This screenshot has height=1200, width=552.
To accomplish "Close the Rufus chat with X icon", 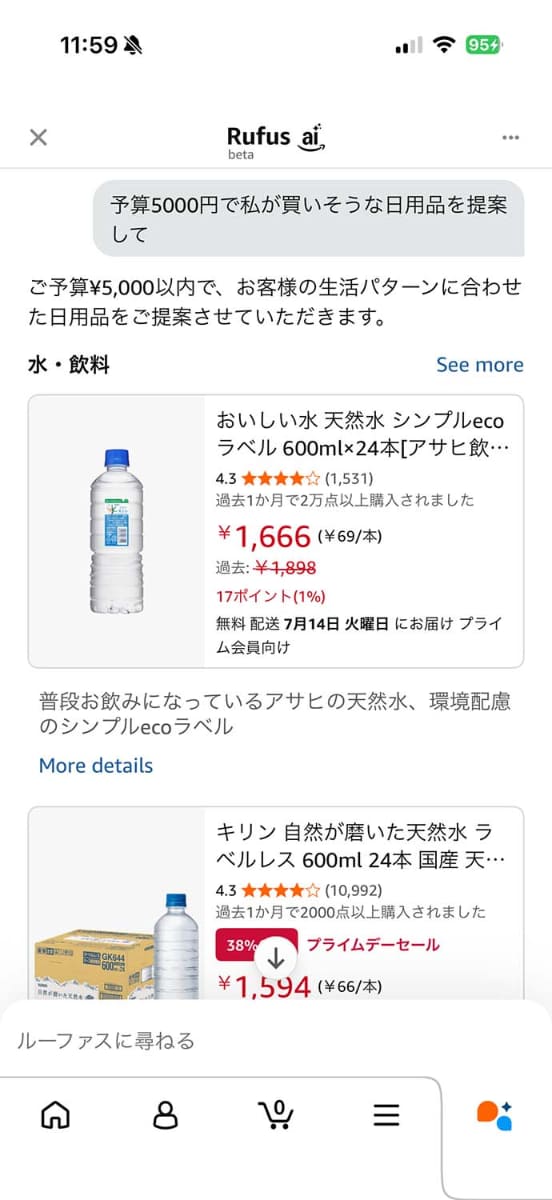I will (x=38, y=137).
